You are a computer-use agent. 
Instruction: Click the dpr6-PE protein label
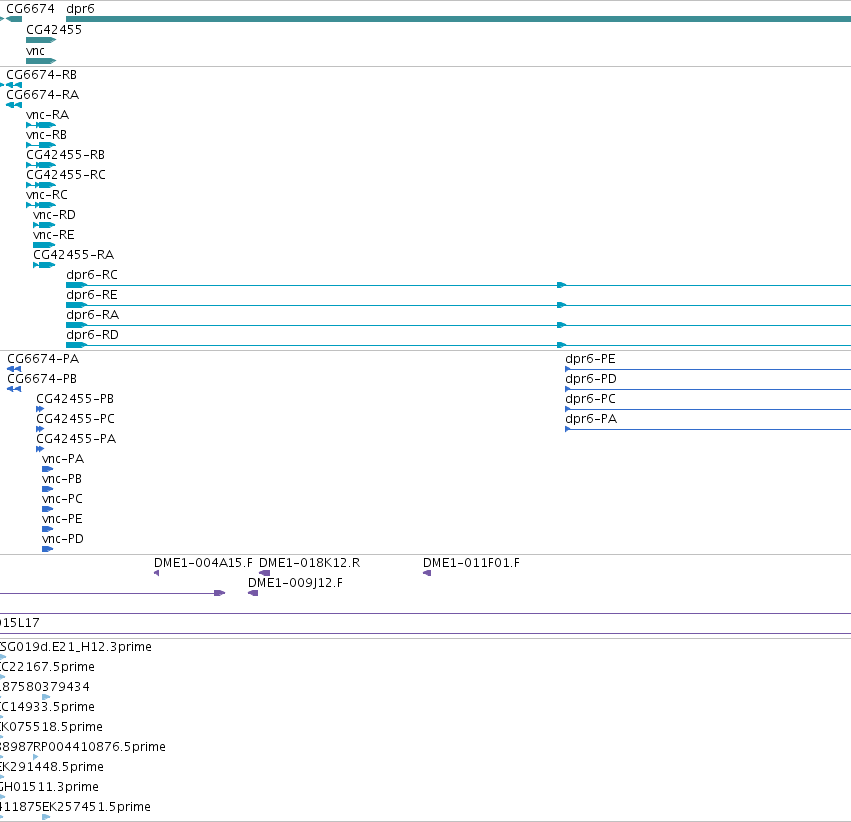click(x=590, y=359)
